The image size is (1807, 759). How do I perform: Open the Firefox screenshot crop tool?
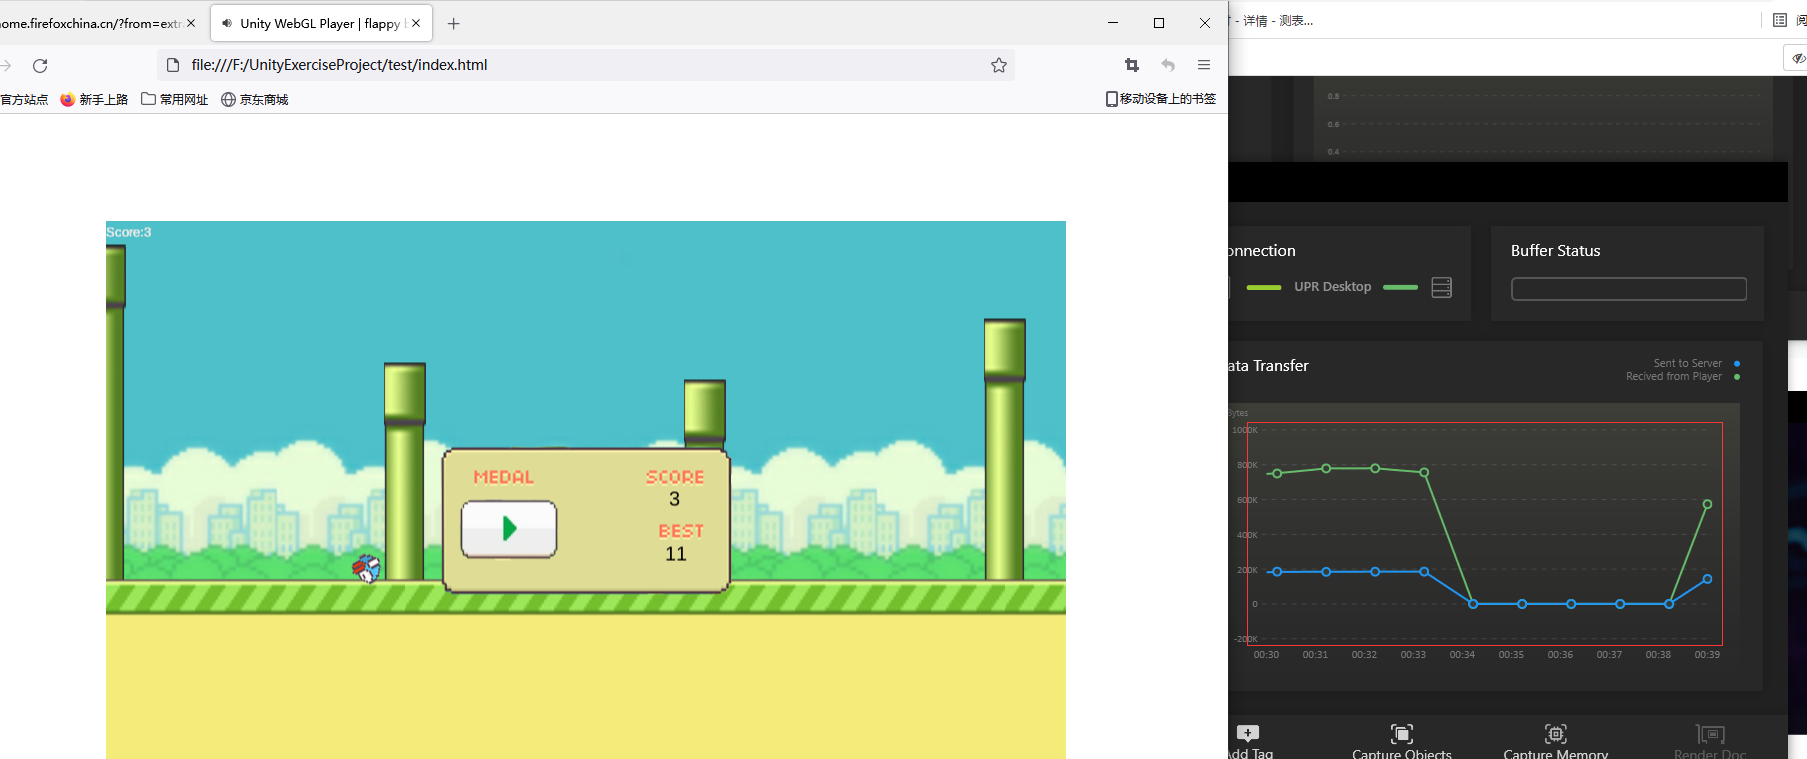pos(1132,65)
